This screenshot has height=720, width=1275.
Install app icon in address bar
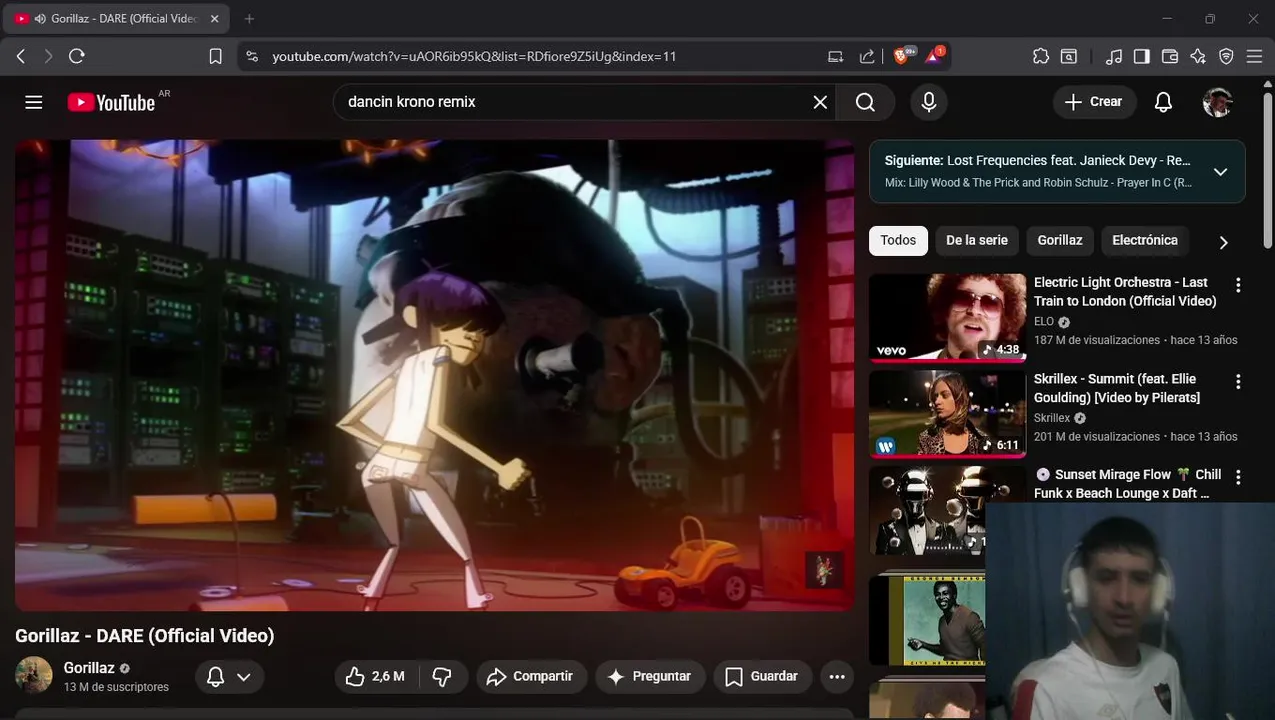(835, 57)
